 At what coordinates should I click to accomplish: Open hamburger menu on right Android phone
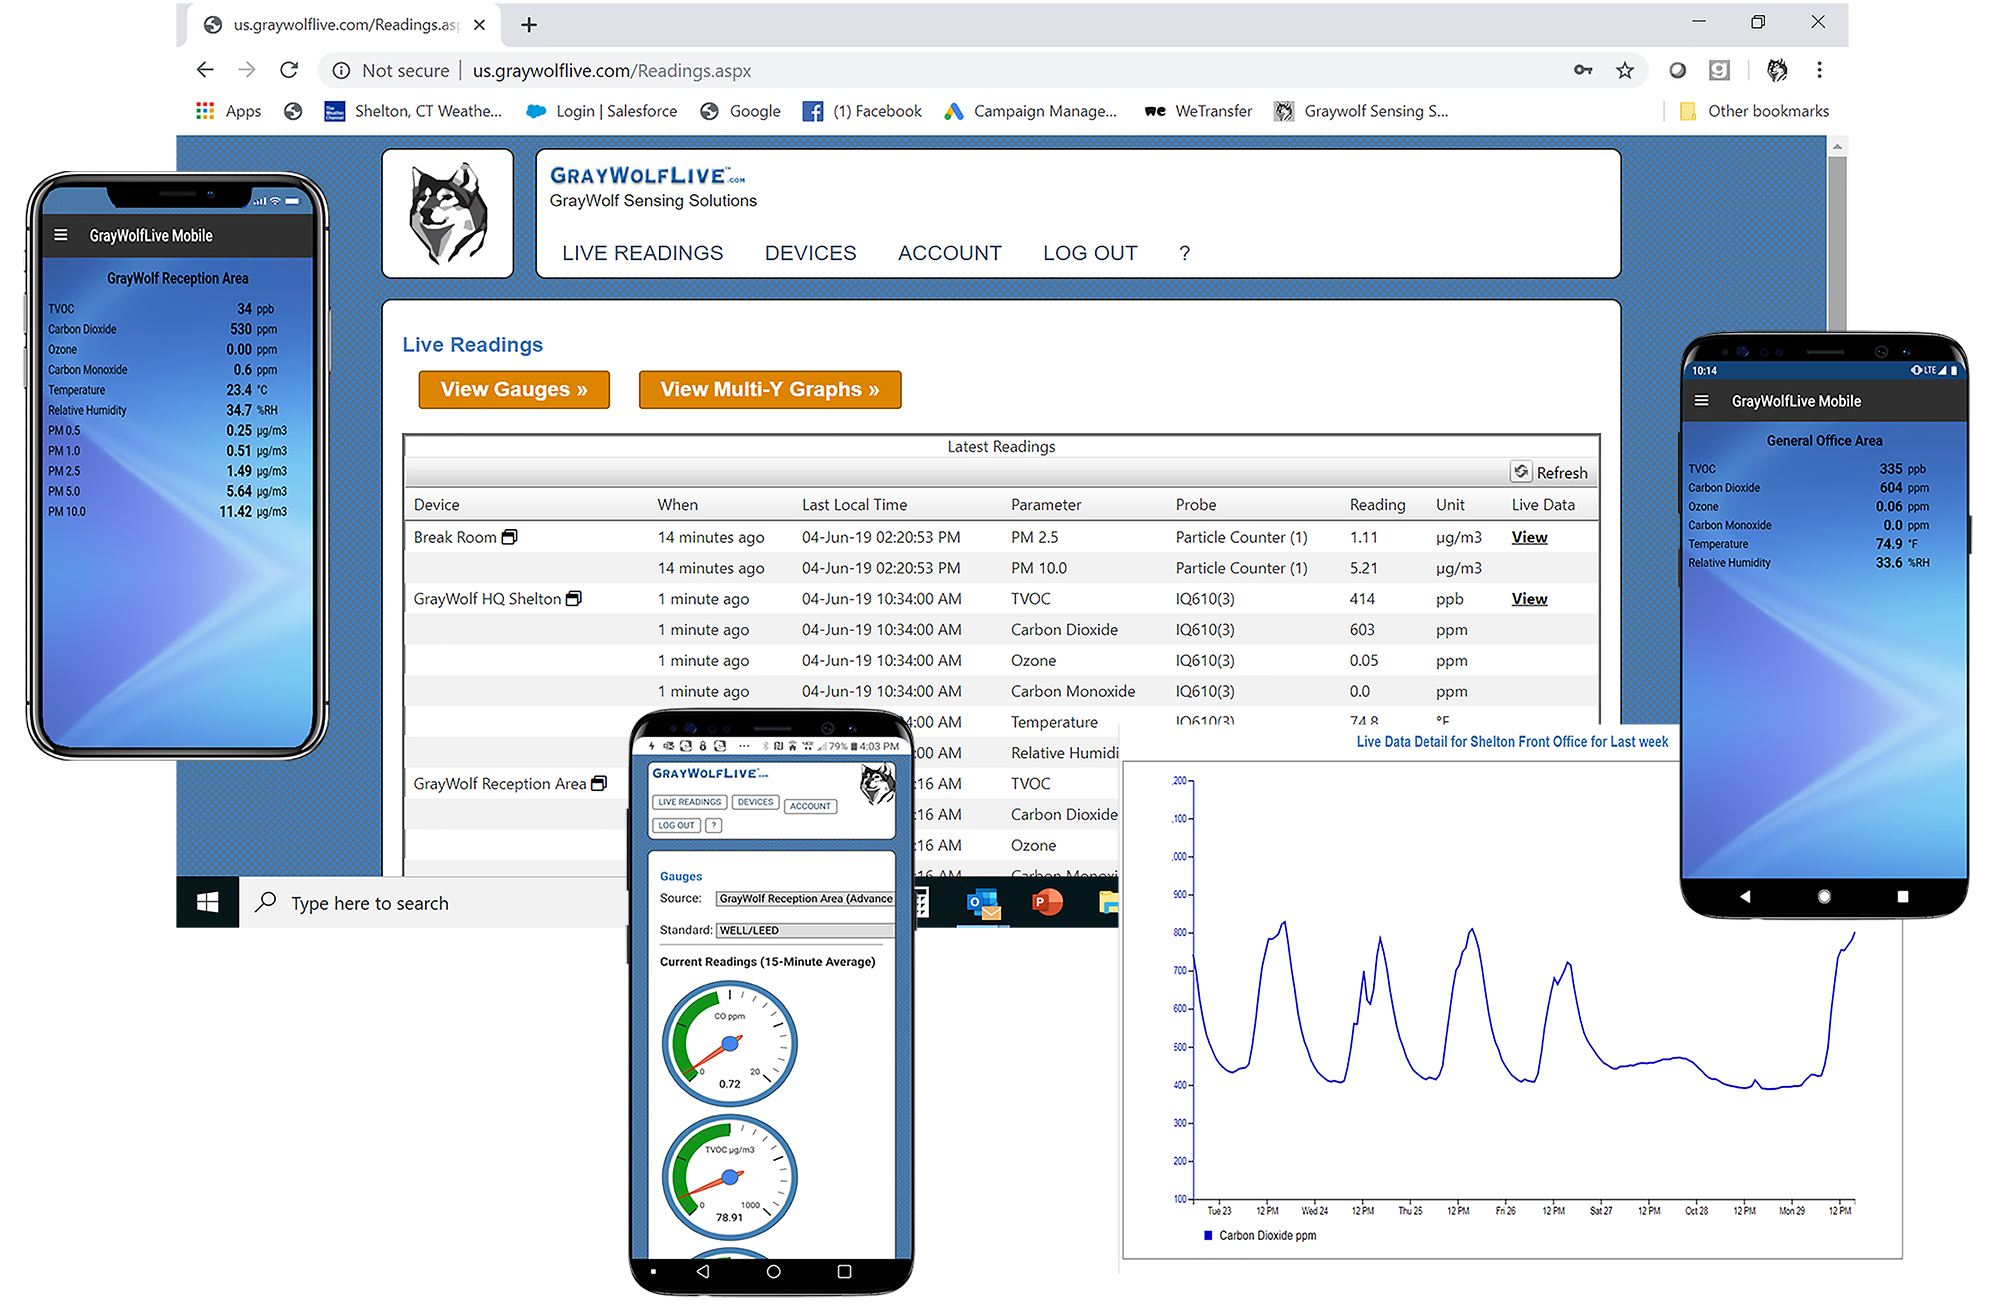click(1701, 401)
